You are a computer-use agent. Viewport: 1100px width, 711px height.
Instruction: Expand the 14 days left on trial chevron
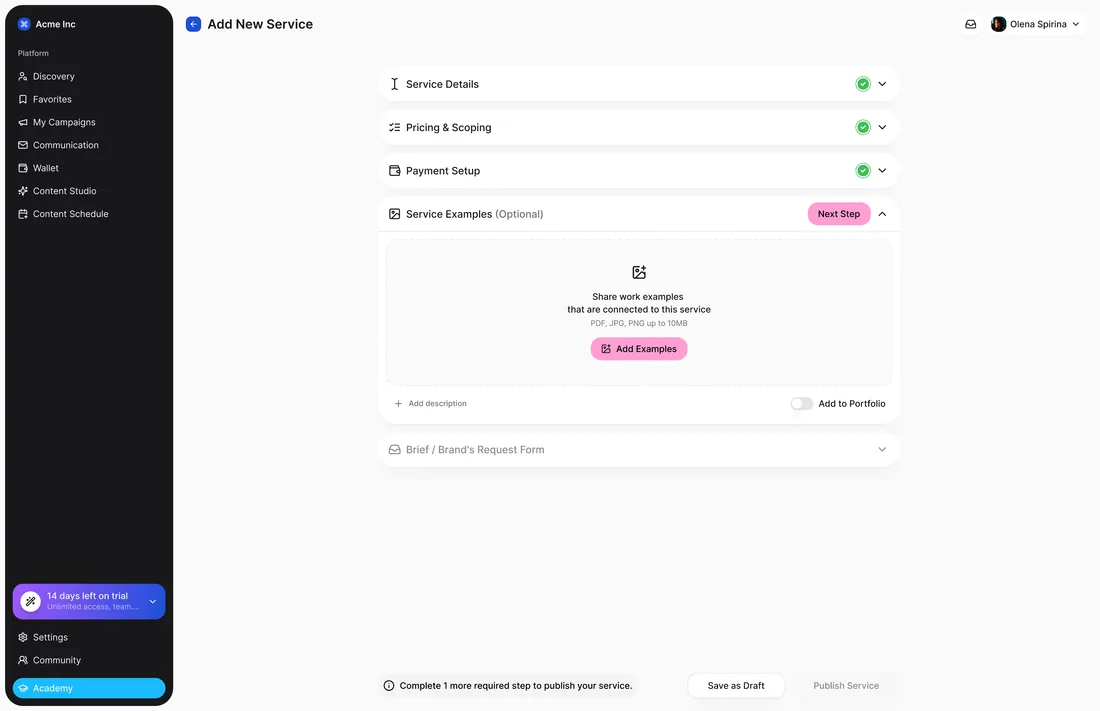pyautogui.click(x=152, y=602)
